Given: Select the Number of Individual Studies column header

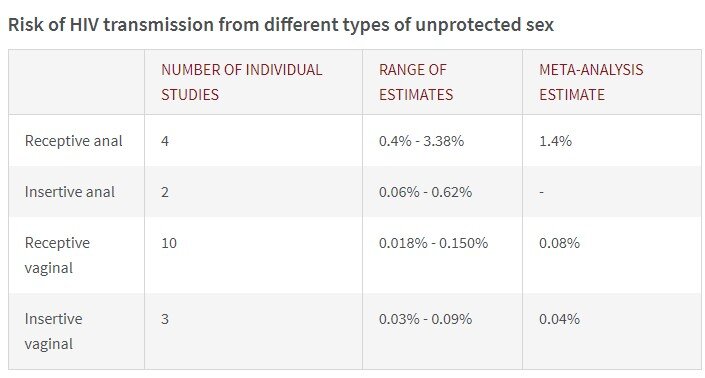Looking at the screenshot, I should pos(241,82).
